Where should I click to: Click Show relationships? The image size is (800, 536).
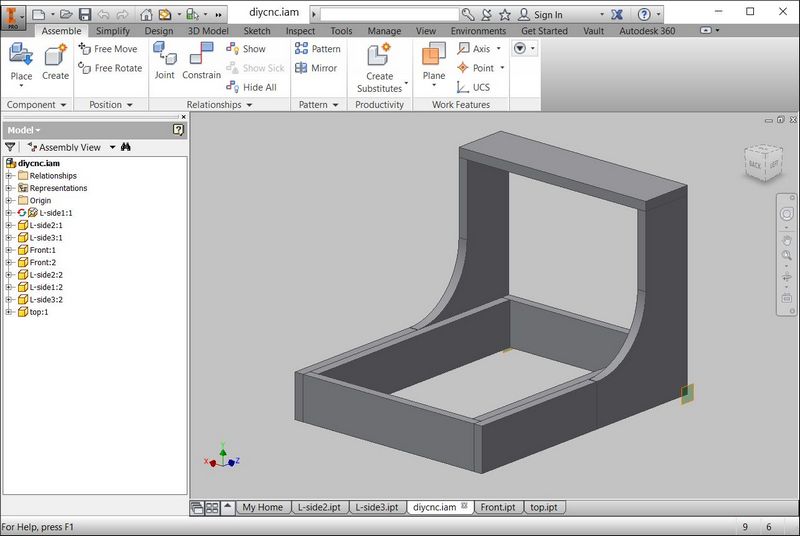[246, 49]
